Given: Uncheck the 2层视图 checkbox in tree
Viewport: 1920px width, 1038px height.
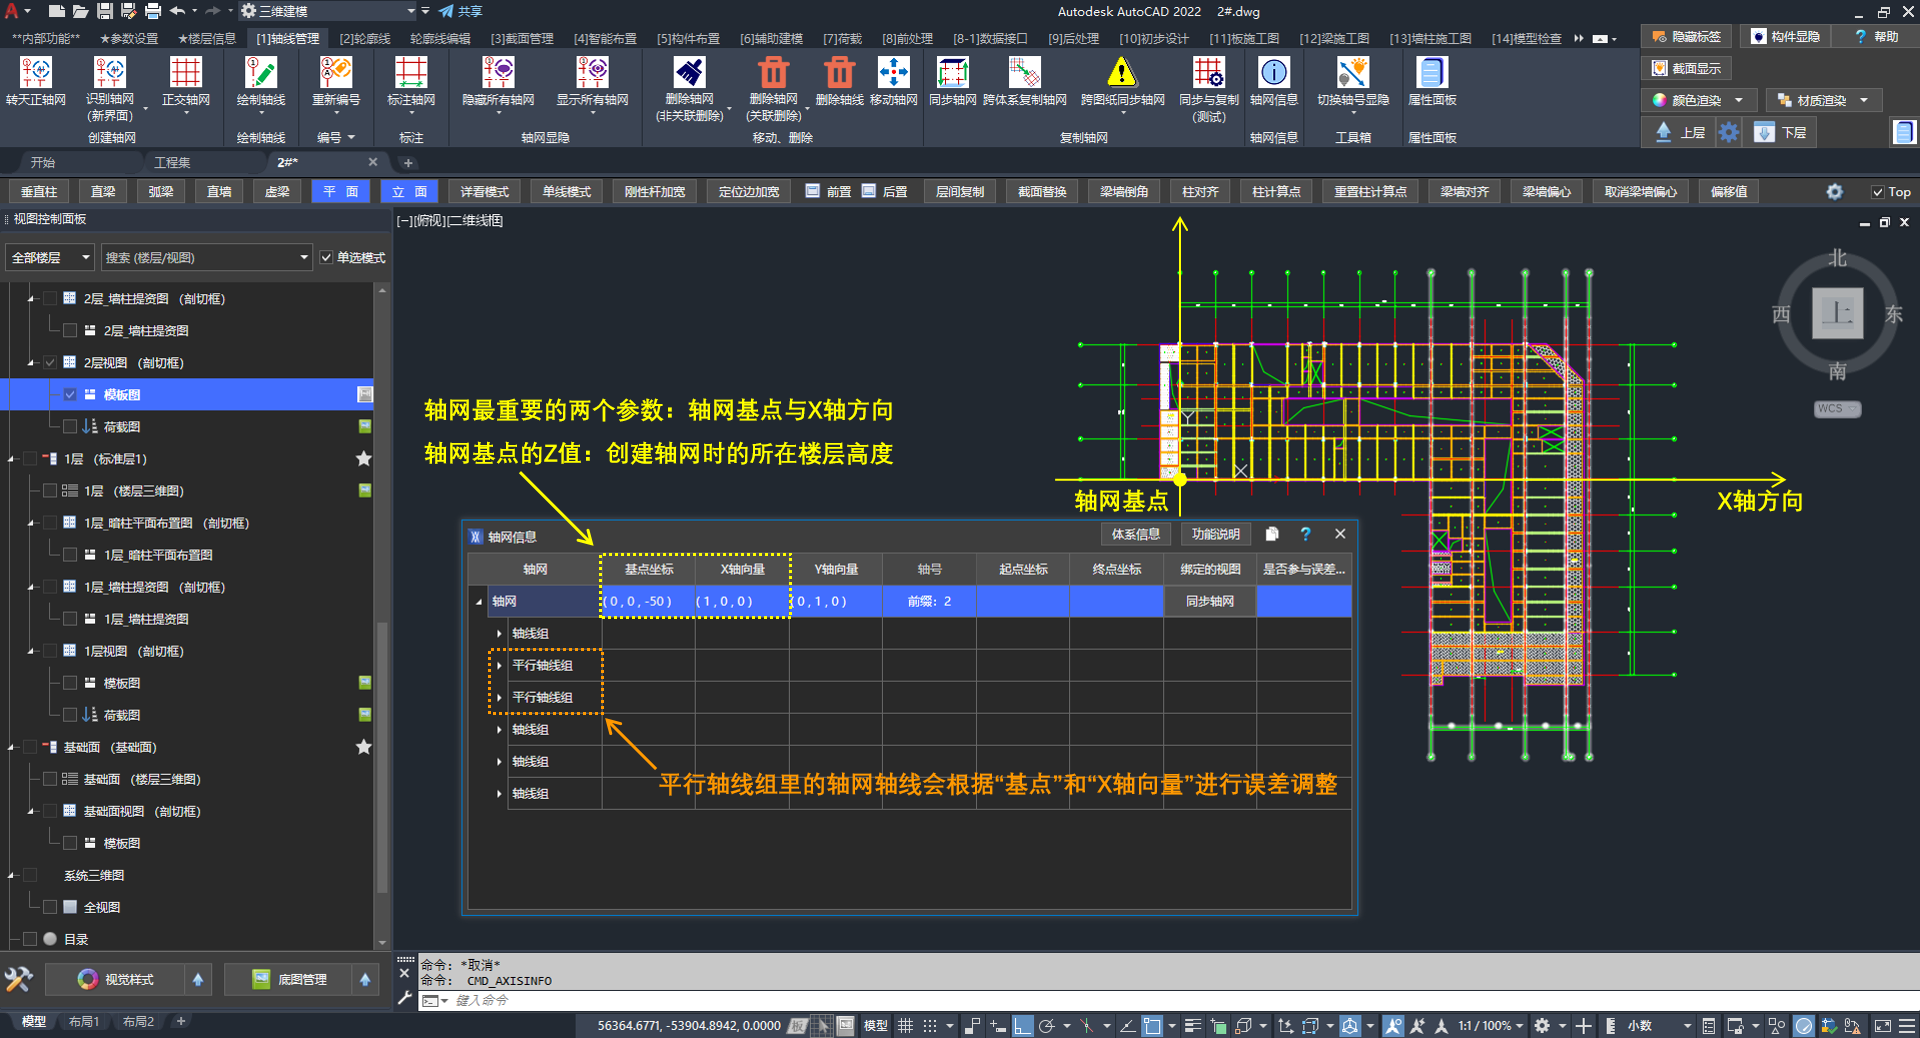Looking at the screenshot, I should (50, 363).
